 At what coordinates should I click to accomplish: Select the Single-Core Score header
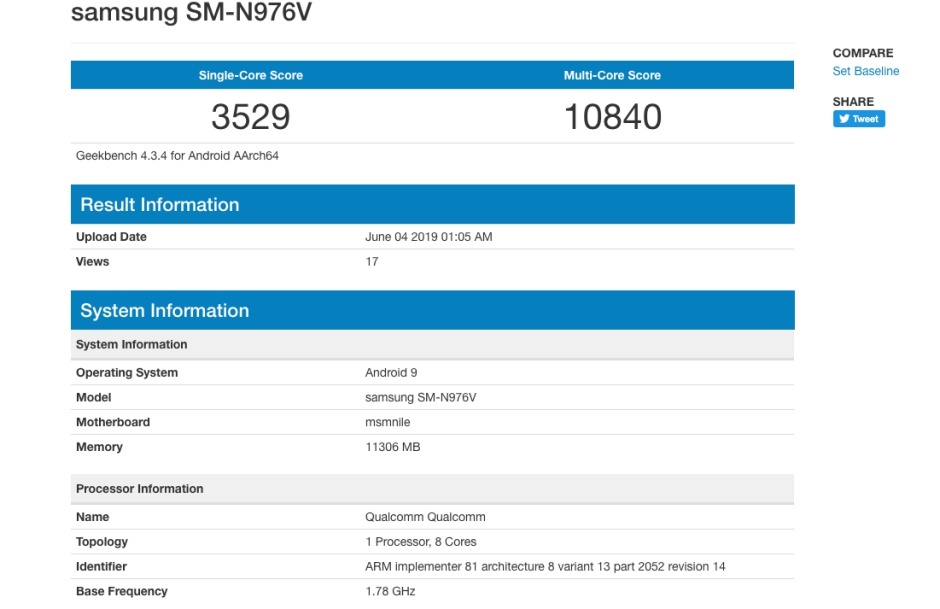point(251,75)
